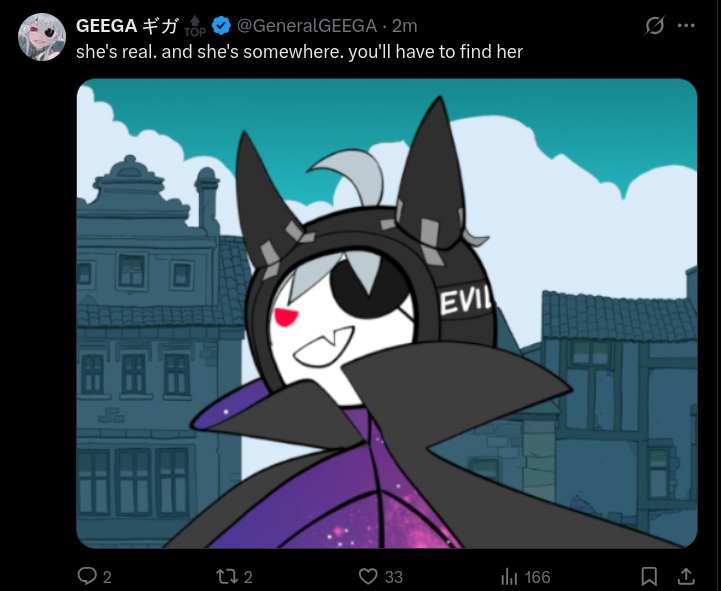Click the GEEGA ギガ display name
This screenshot has width=721, height=591.
tap(127, 26)
